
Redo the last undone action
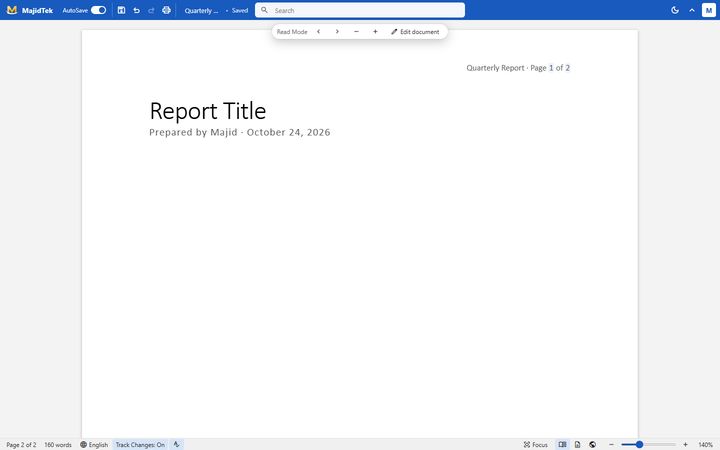[x=151, y=10]
